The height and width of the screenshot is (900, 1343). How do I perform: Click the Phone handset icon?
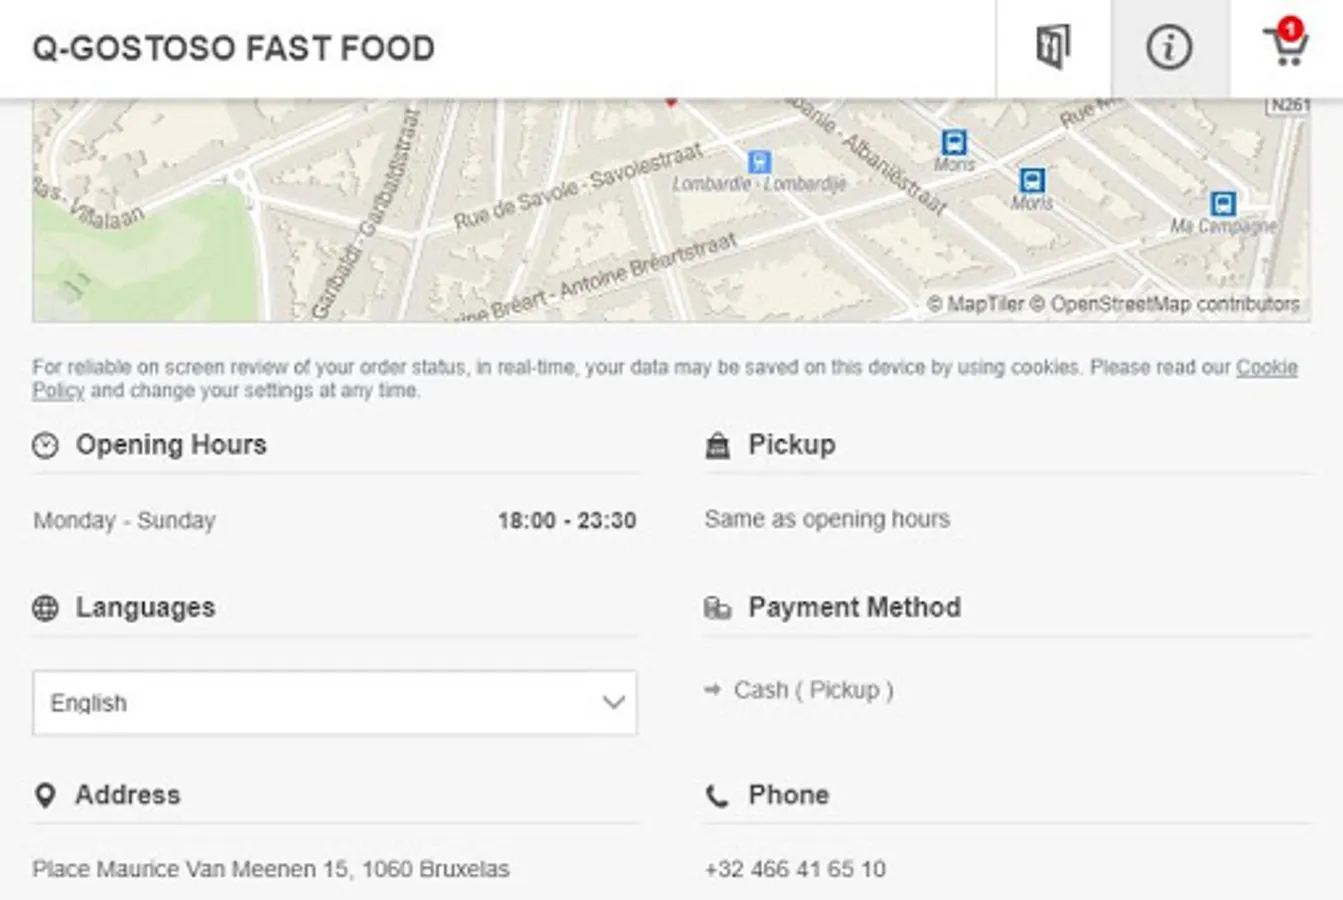(x=717, y=796)
